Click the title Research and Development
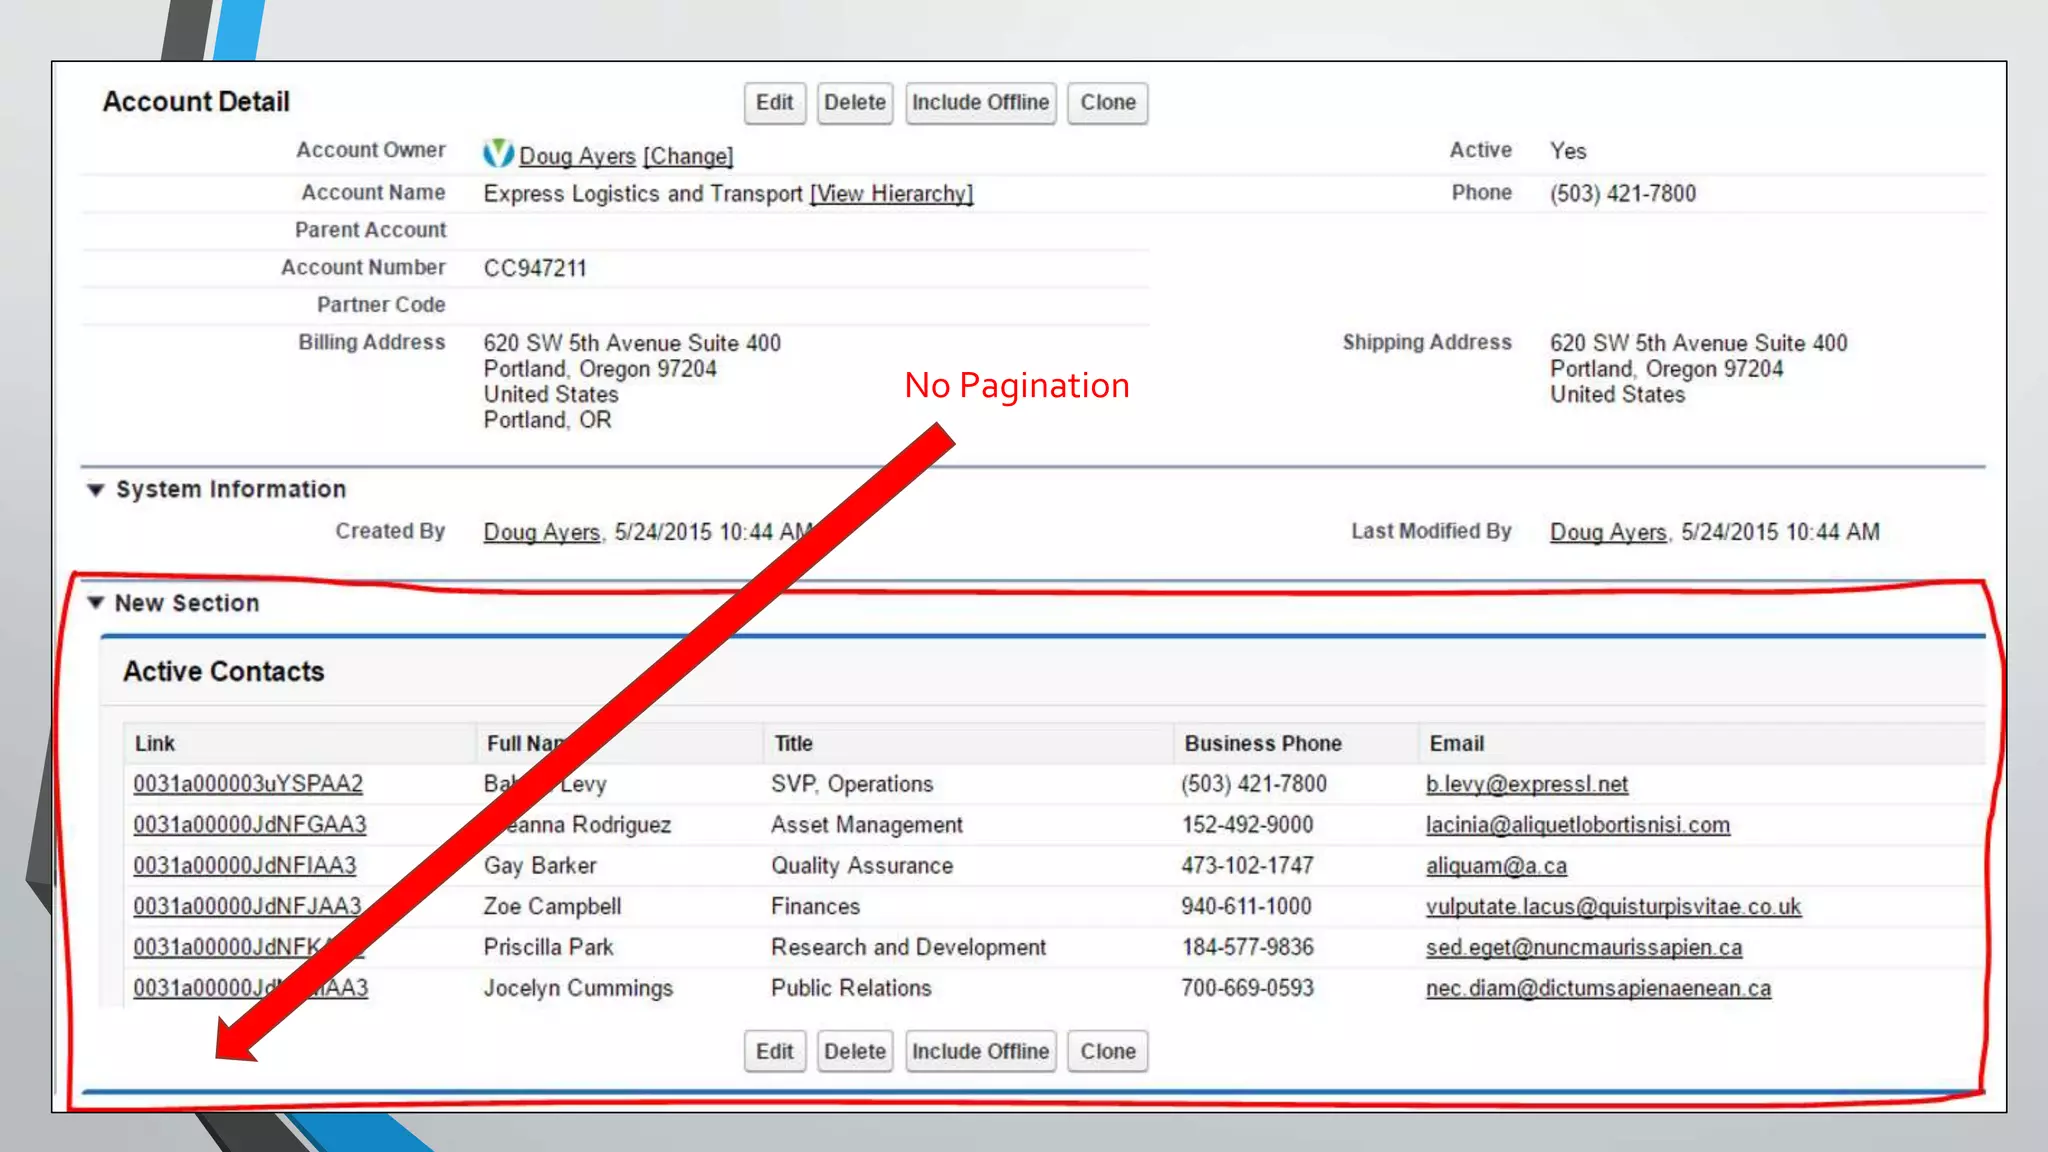 click(x=908, y=947)
